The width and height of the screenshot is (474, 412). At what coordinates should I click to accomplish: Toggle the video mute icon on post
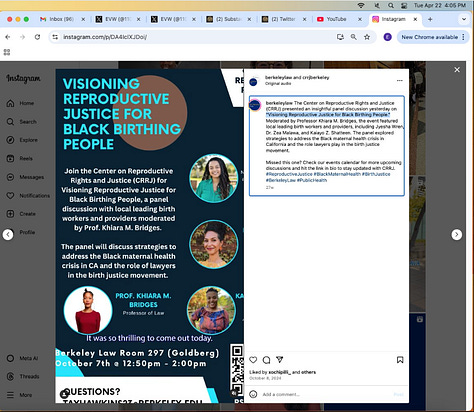click(x=235, y=393)
